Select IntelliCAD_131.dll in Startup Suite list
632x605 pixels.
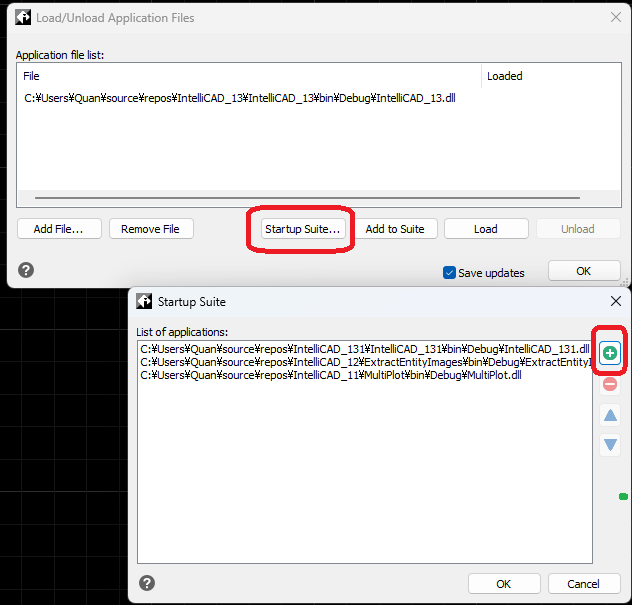click(x=365, y=349)
